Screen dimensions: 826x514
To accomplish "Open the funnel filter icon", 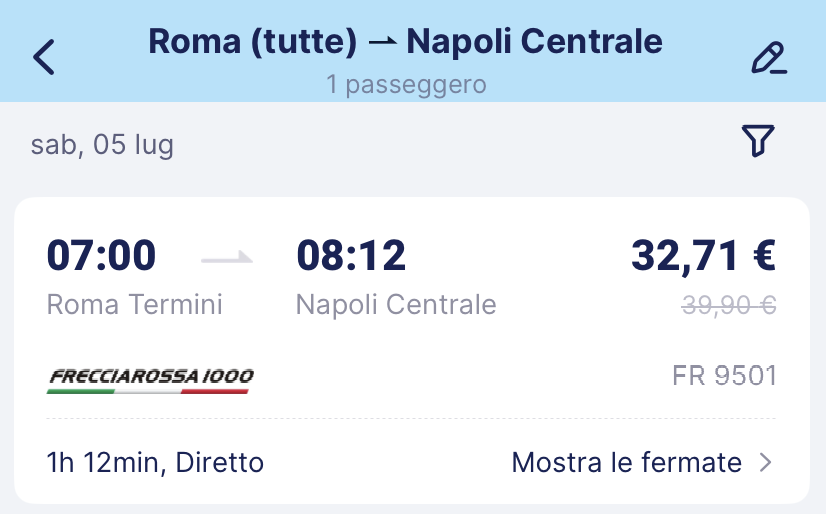I will pyautogui.click(x=758, y=141).
